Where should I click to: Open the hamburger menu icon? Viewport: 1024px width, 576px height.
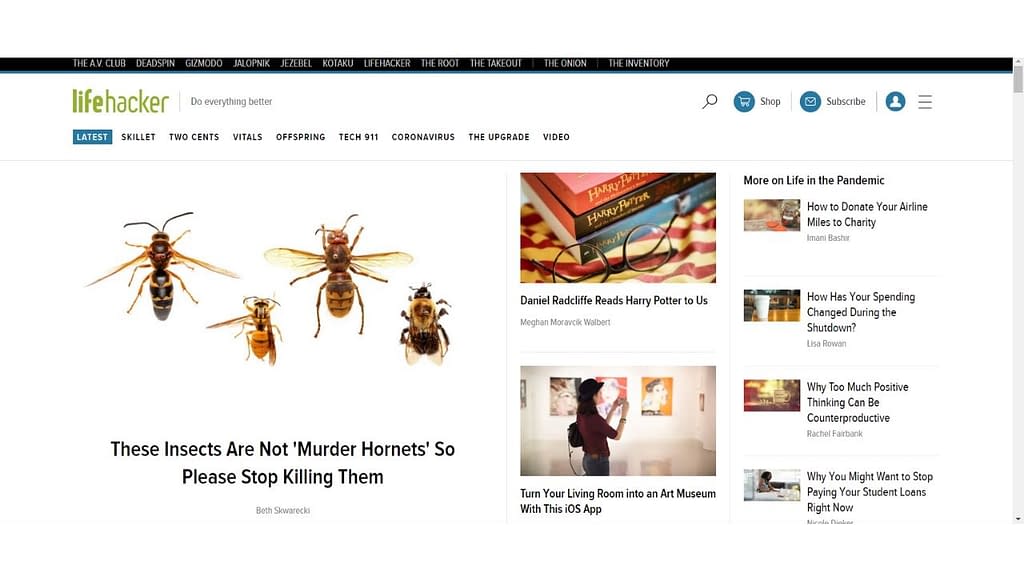pyautogui.click(x=925, y=101)
